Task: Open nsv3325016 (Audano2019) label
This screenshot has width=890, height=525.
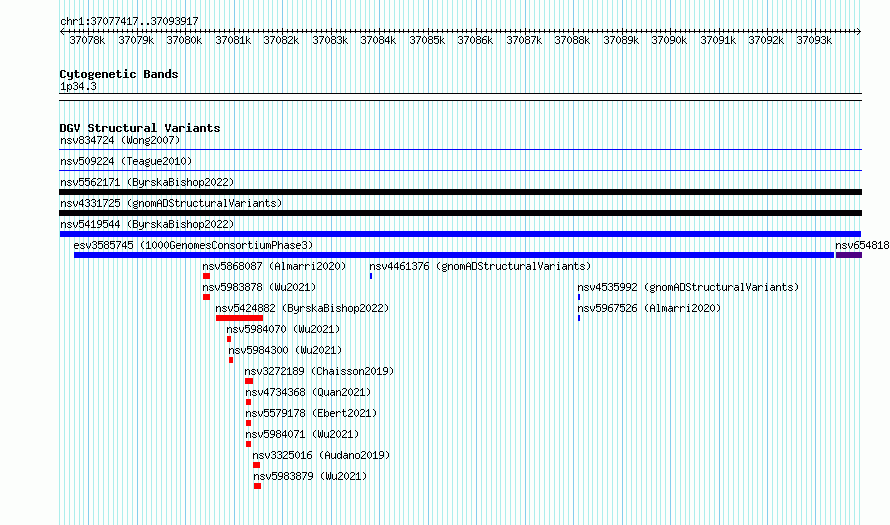Action: (321, 455)
